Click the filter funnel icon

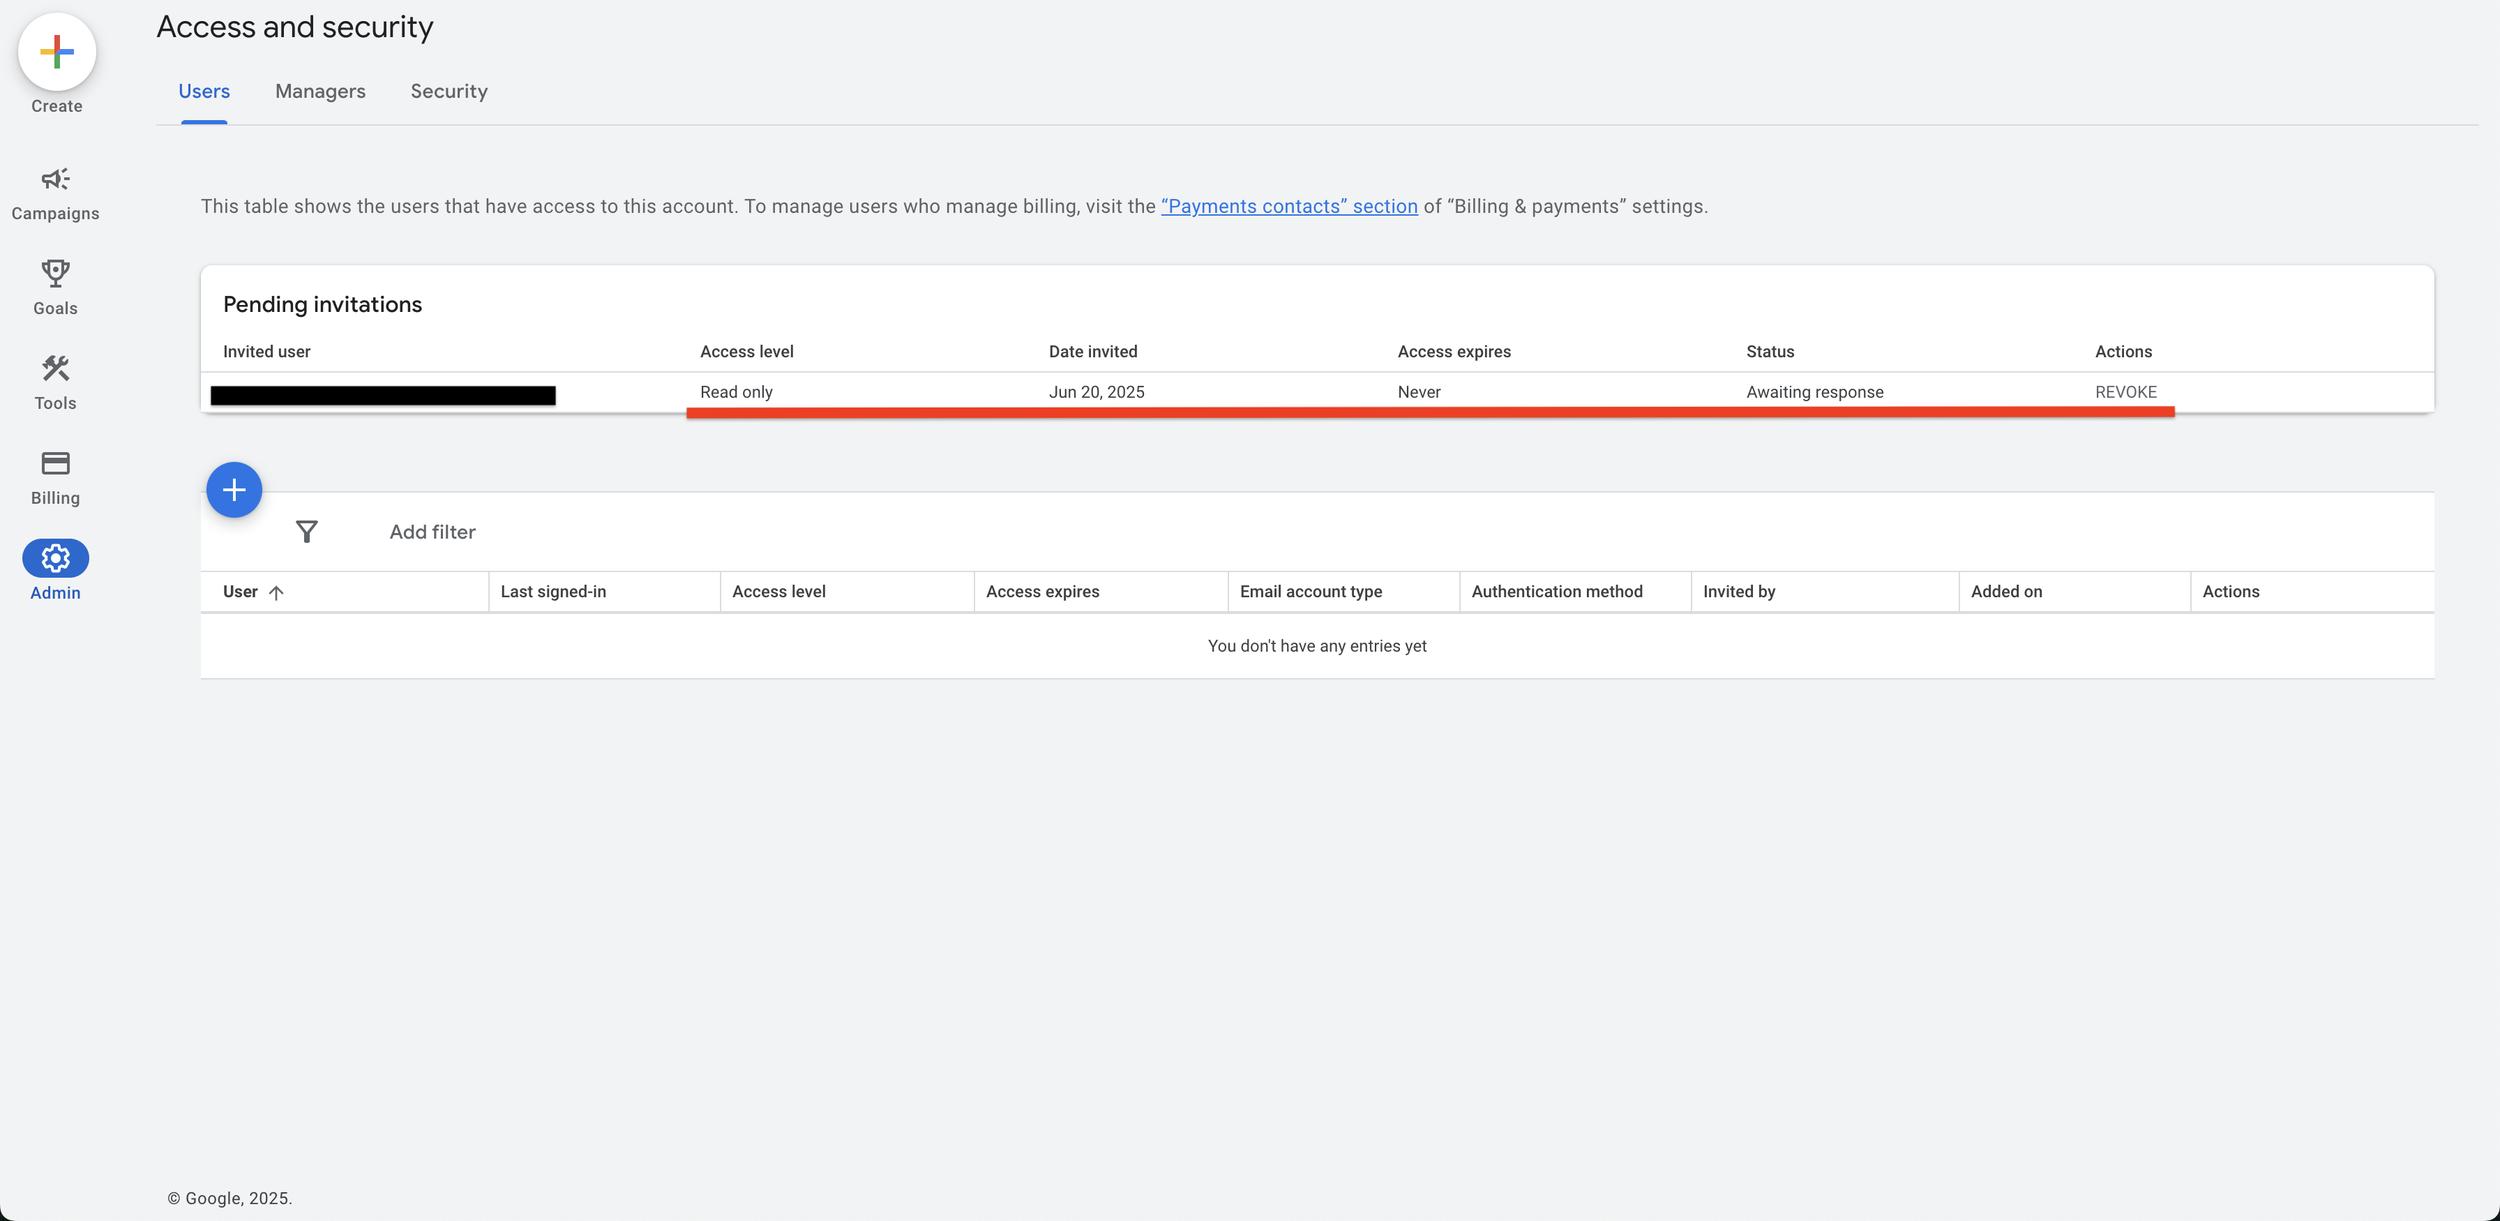[x=307, y=531]
